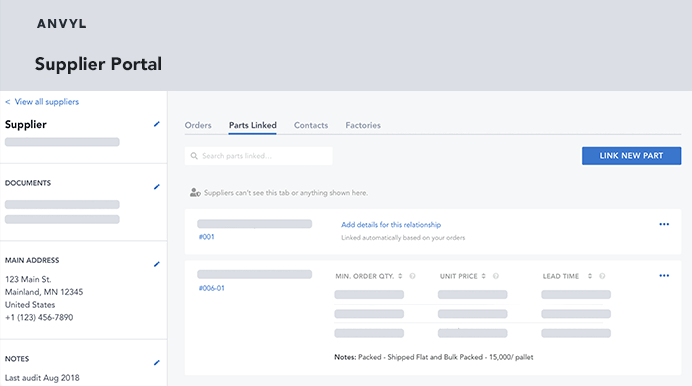Click the search magnifier icon
The height and width of the screenshot is (386, 692).
pos(194,156)
